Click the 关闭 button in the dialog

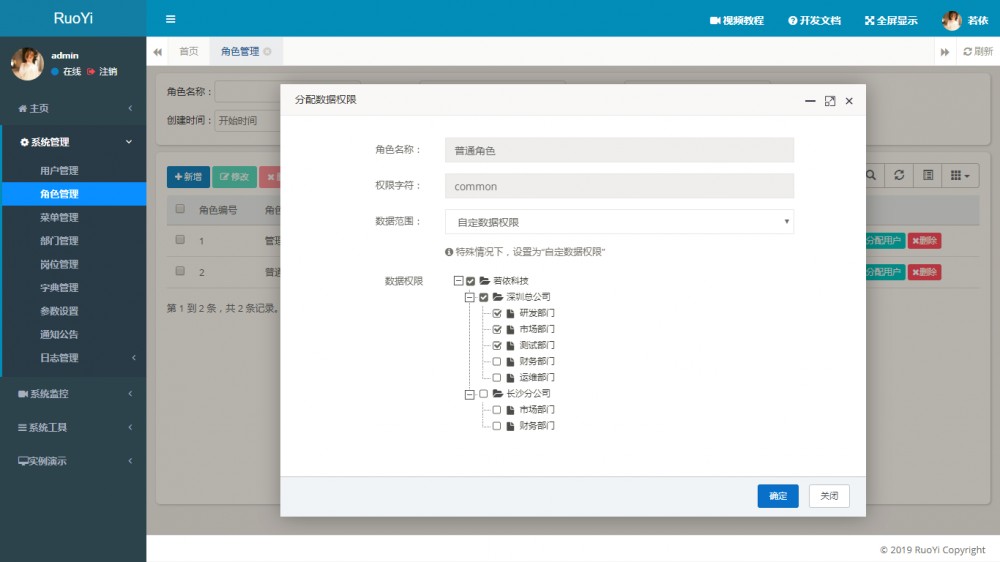click(829, 496)
